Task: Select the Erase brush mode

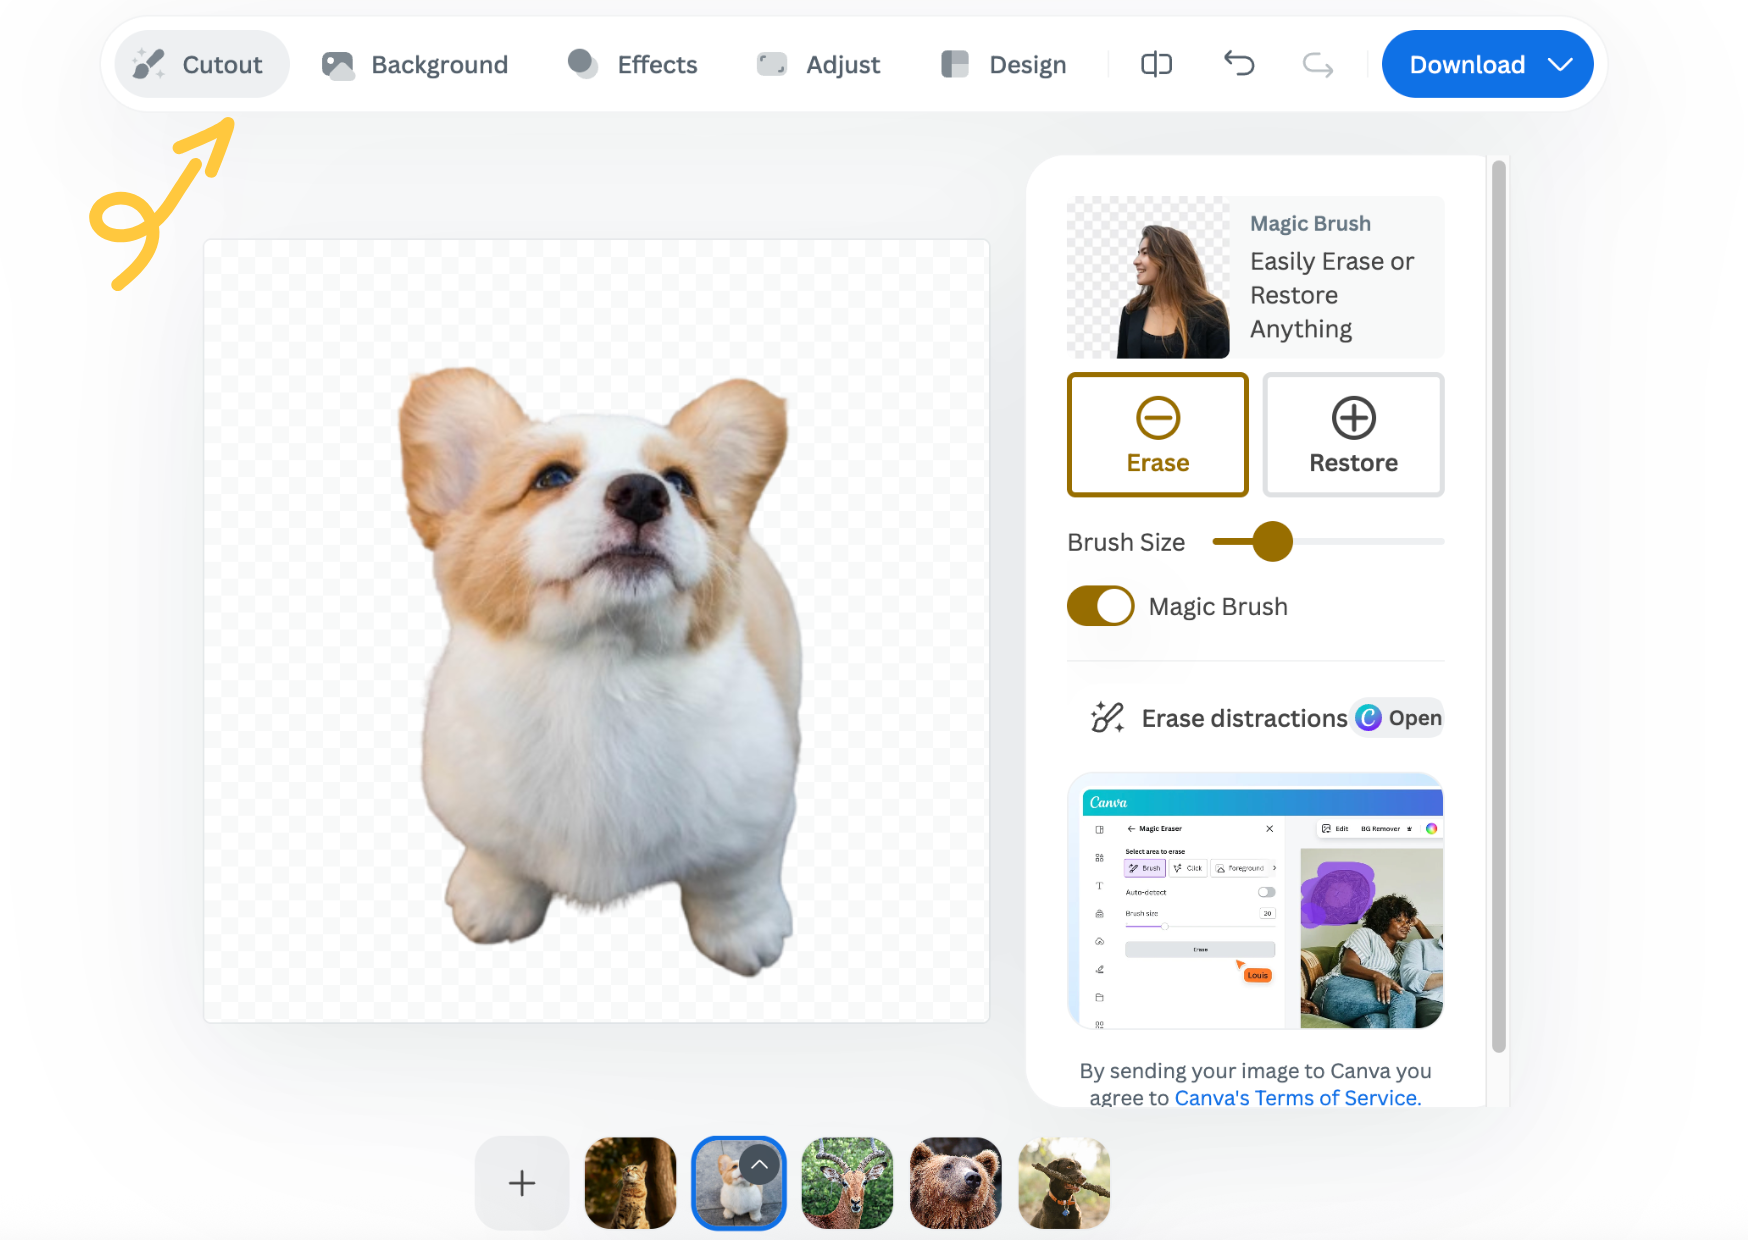Action: click(1158, 435)
